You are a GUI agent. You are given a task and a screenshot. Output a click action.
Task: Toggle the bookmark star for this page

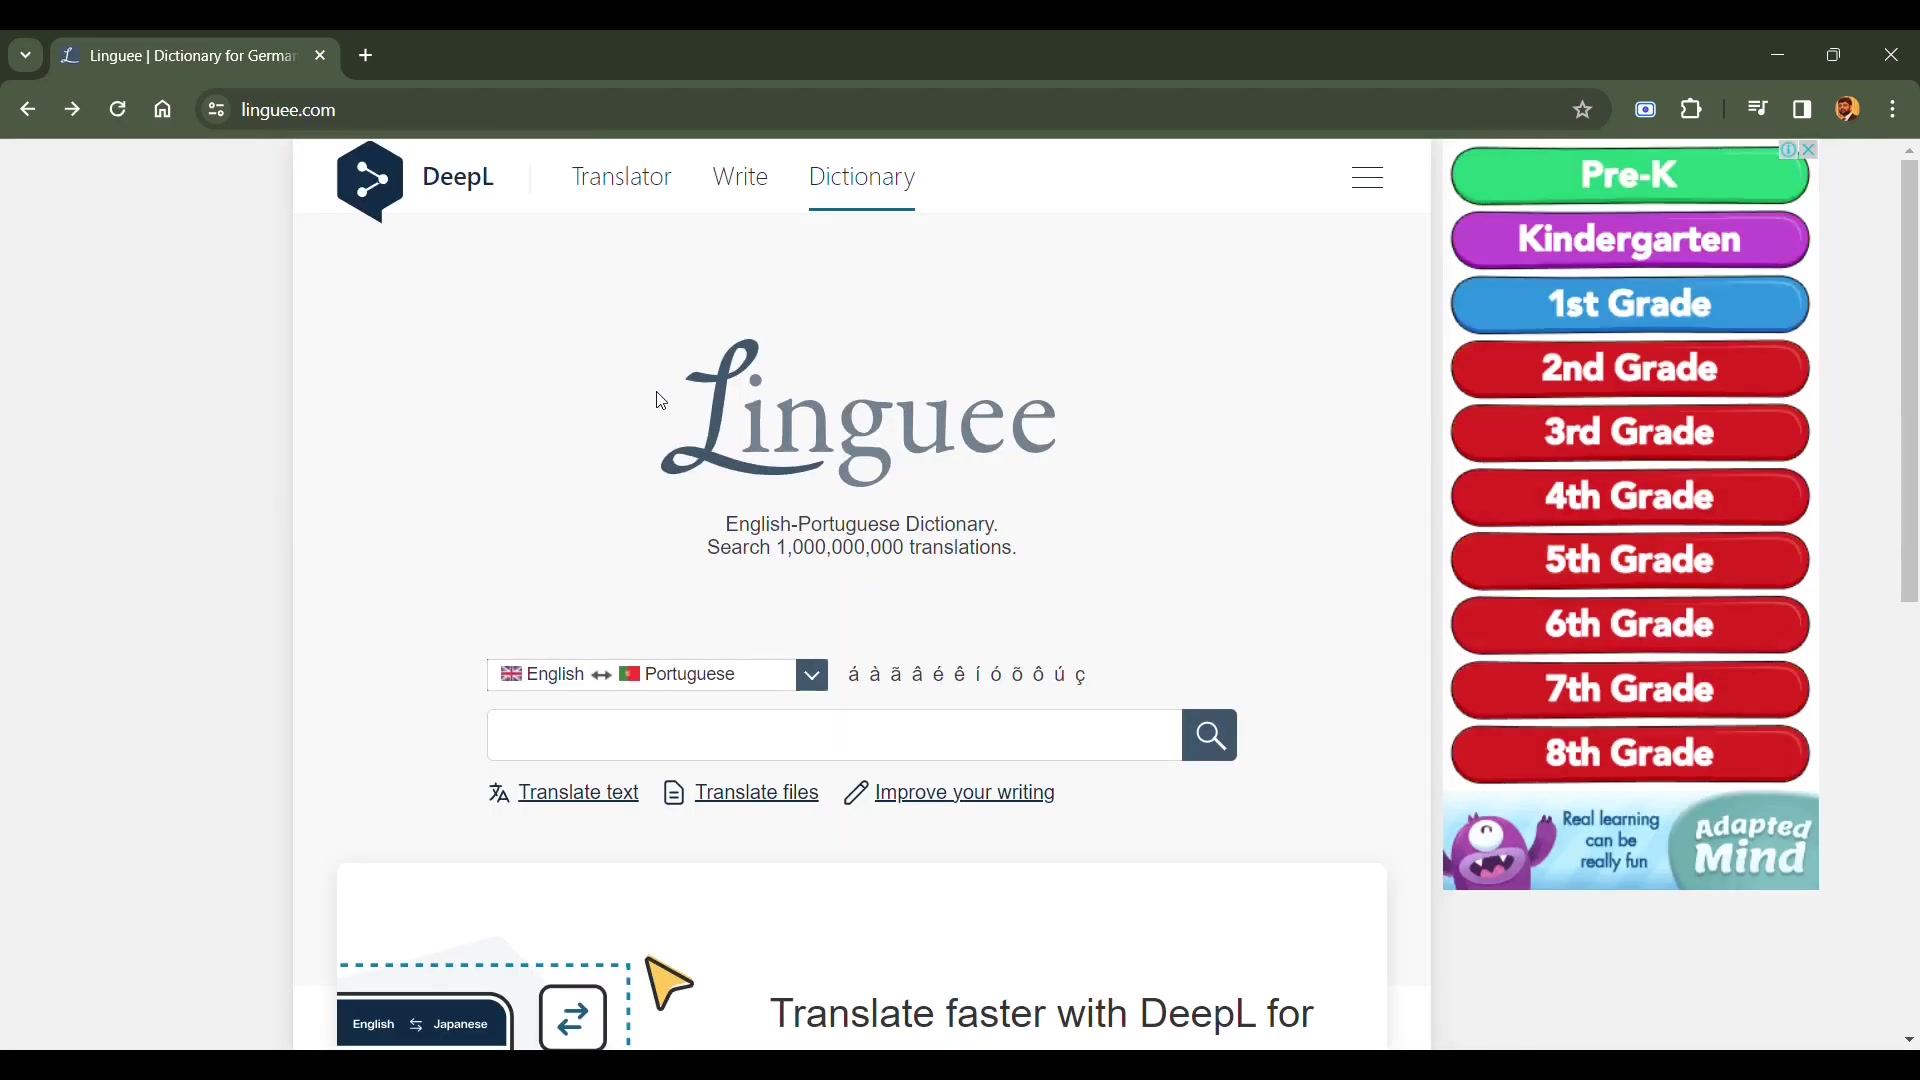[x=1583, y=110]
